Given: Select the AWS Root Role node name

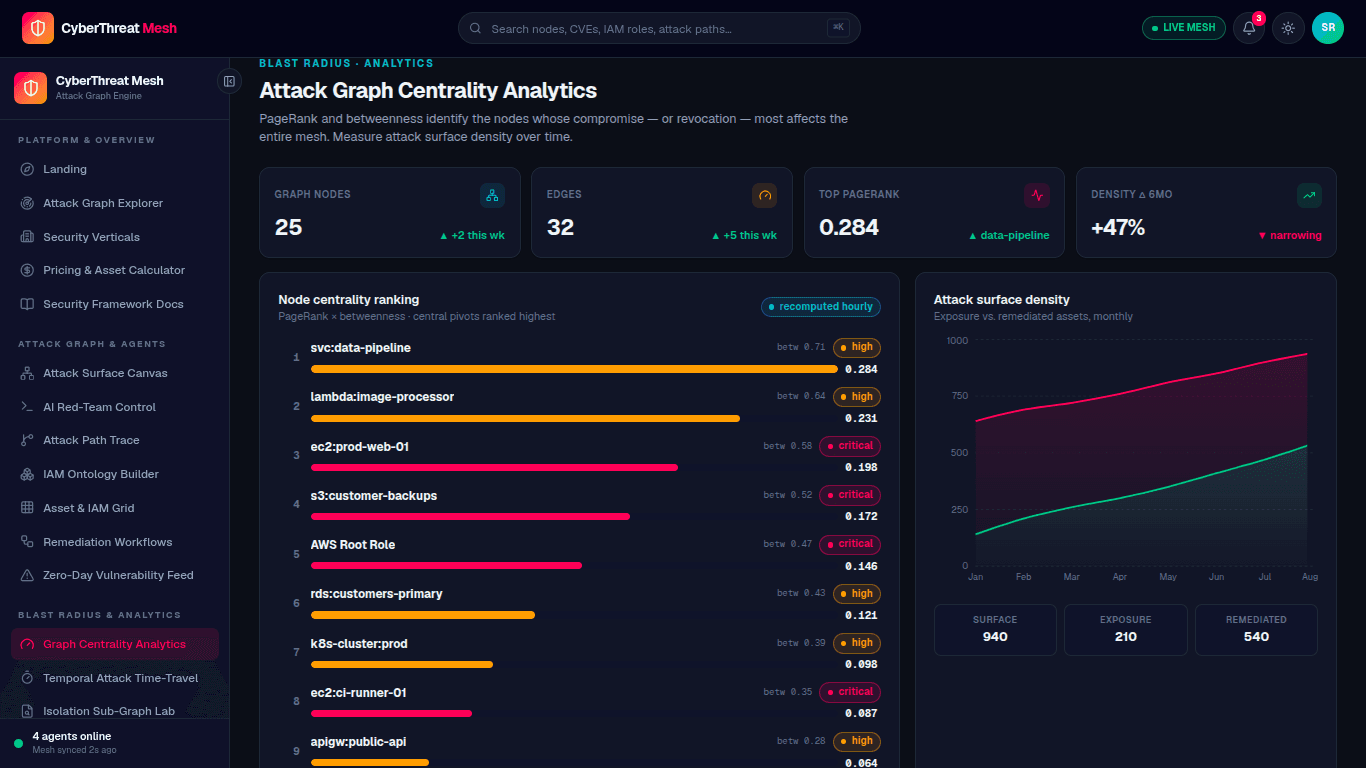Looking at the screenshot, I should click(x=353, y=545).
